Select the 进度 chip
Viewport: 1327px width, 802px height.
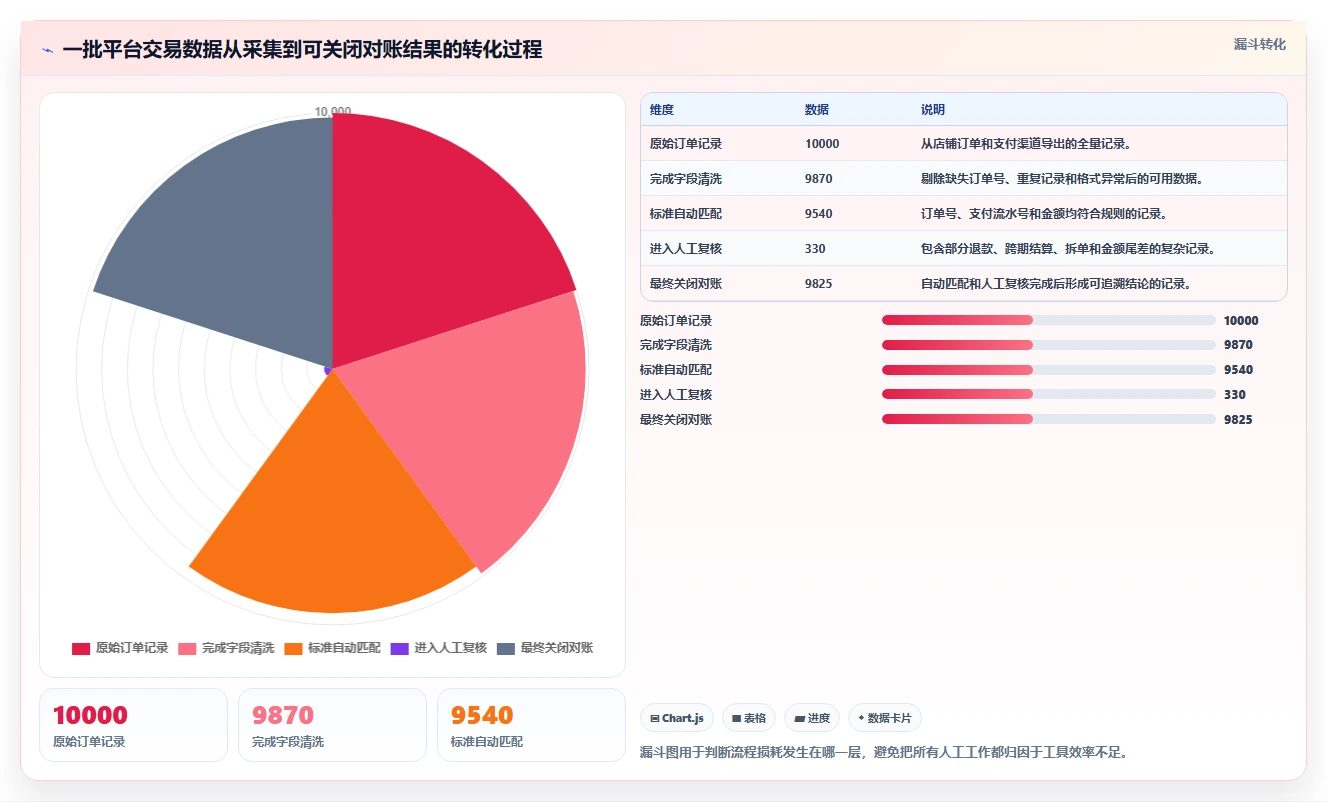tap(812, 718)
